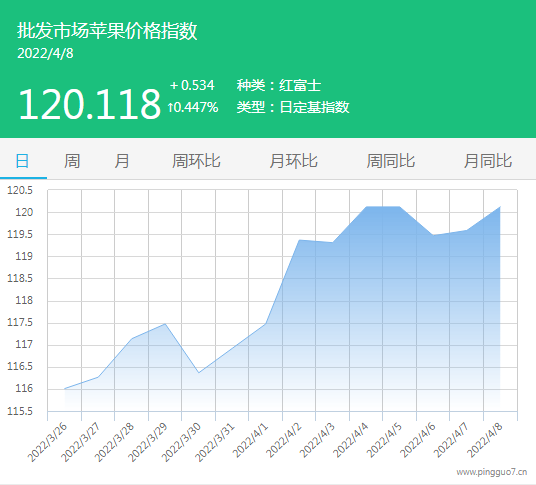
Task: Click the 120.118 index value
Action: [x=90, y=104]
